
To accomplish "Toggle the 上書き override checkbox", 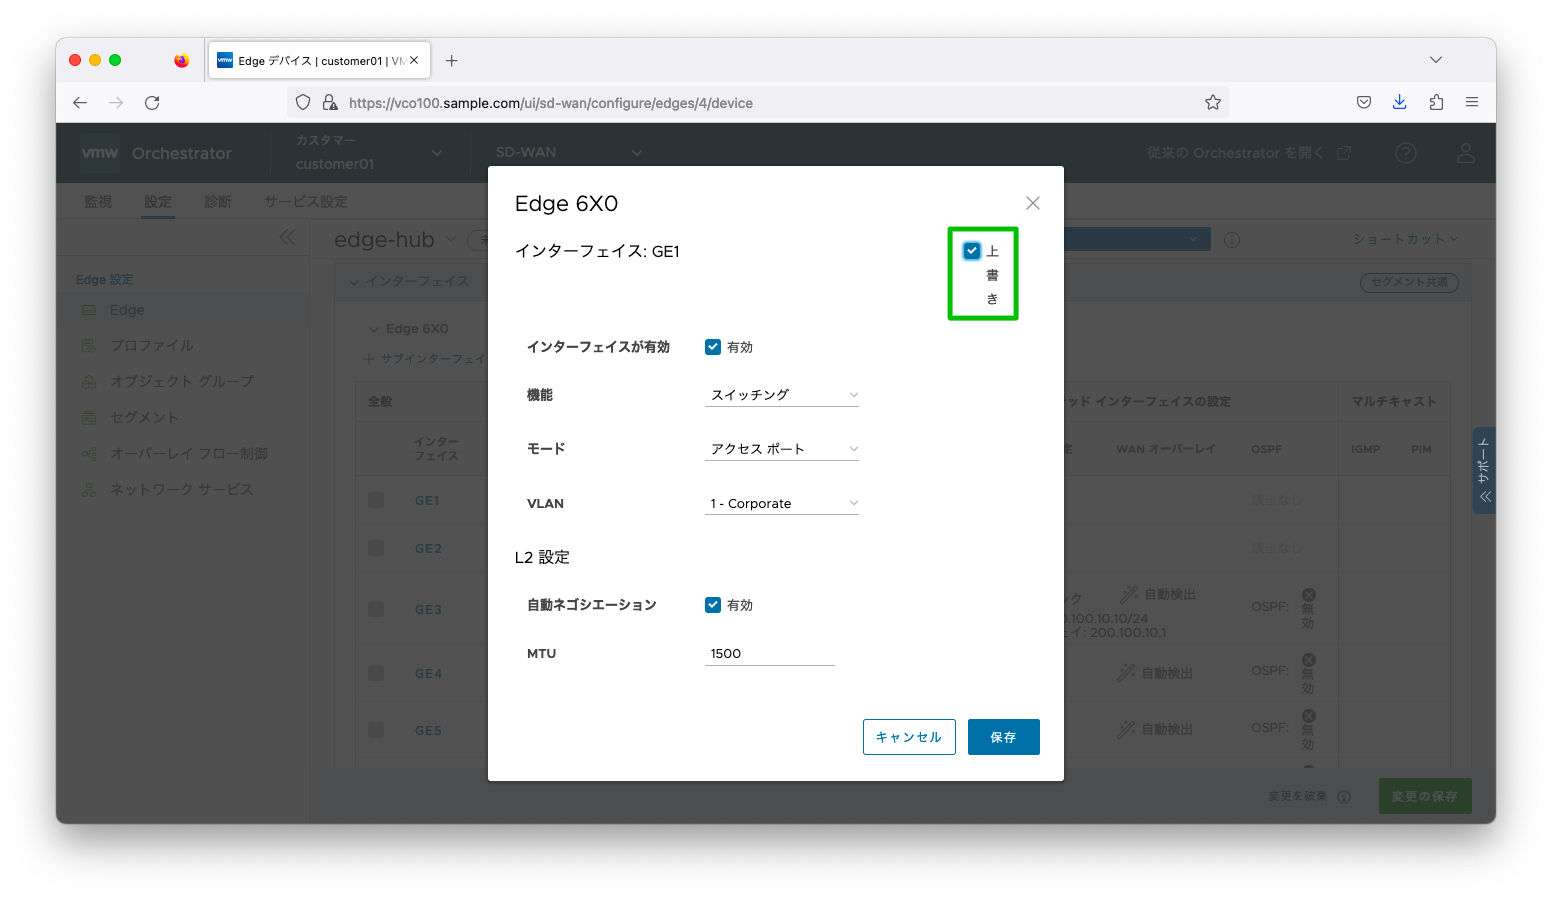I will tap(971, 251).
